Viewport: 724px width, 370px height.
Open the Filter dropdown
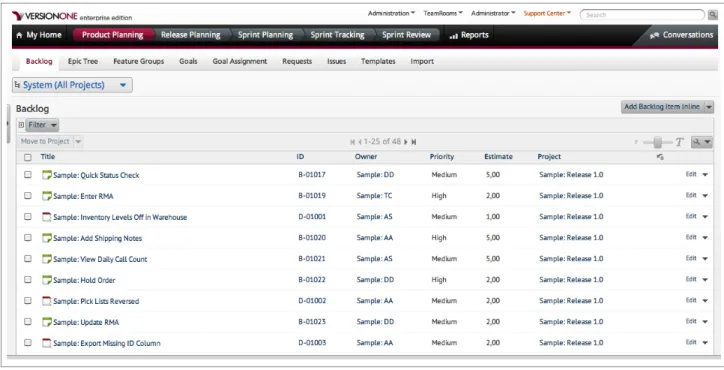point(42,125)
